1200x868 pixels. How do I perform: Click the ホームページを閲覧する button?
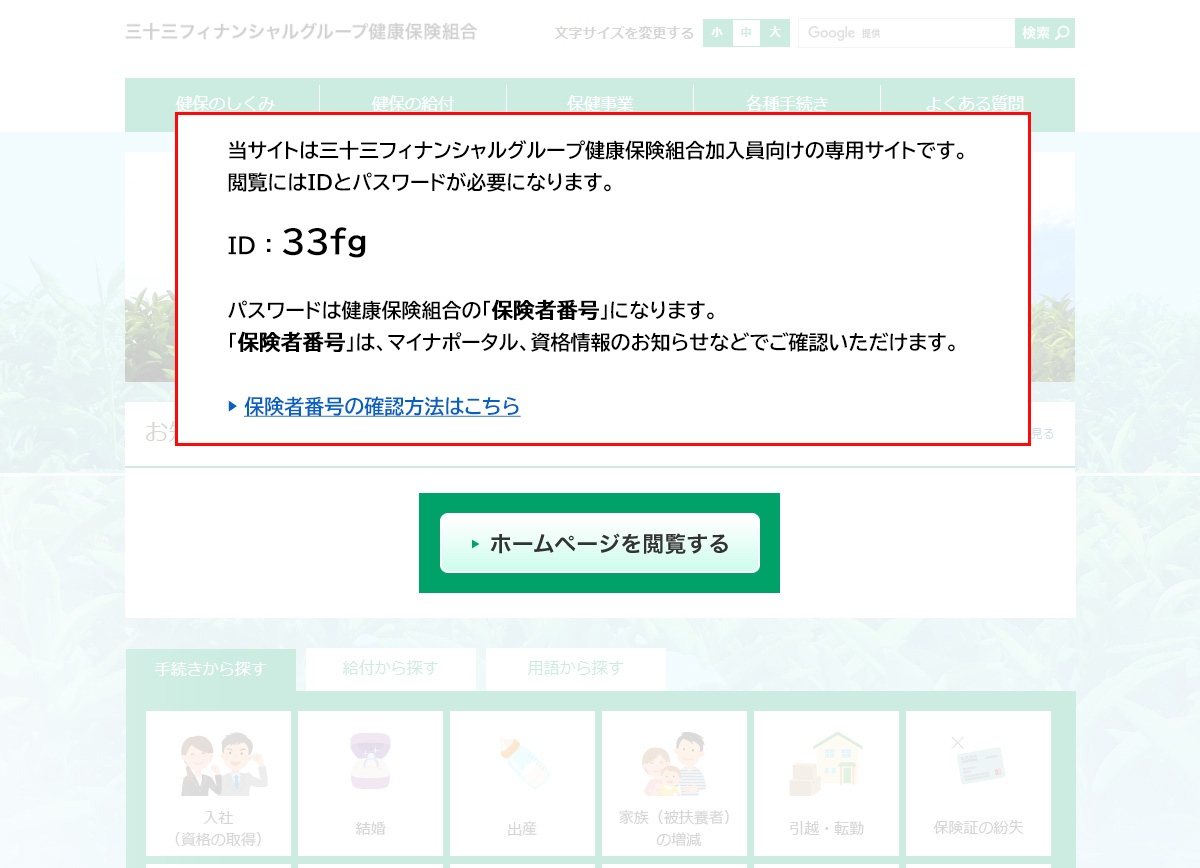[x=600, y=543]
